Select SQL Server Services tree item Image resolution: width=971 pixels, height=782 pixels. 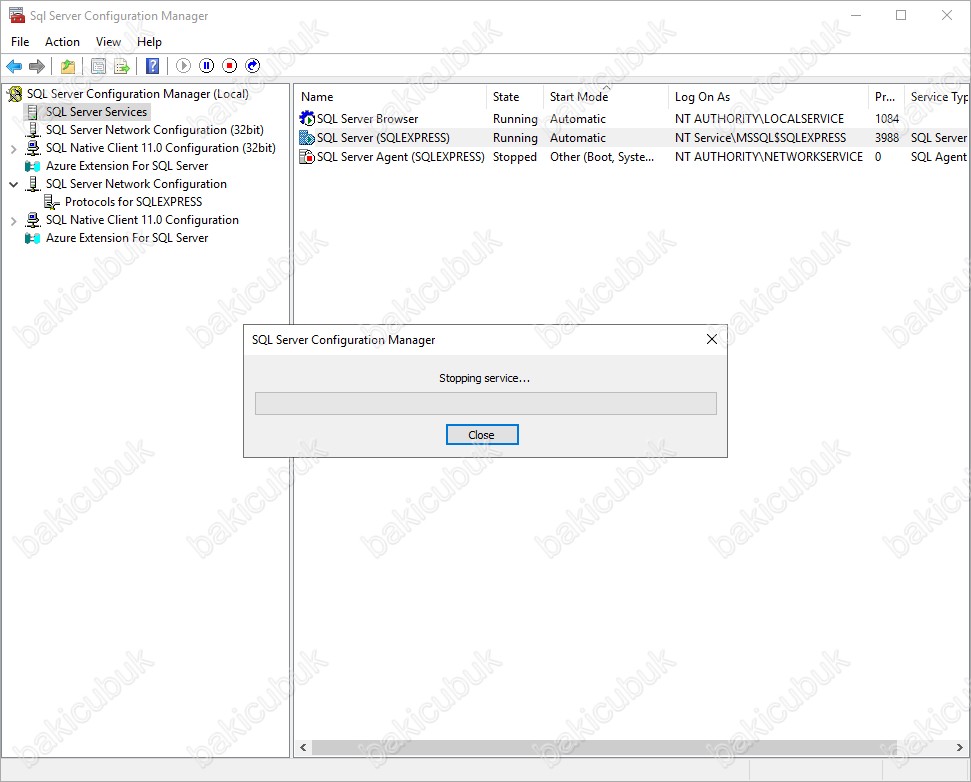click(x=97, y=112)
